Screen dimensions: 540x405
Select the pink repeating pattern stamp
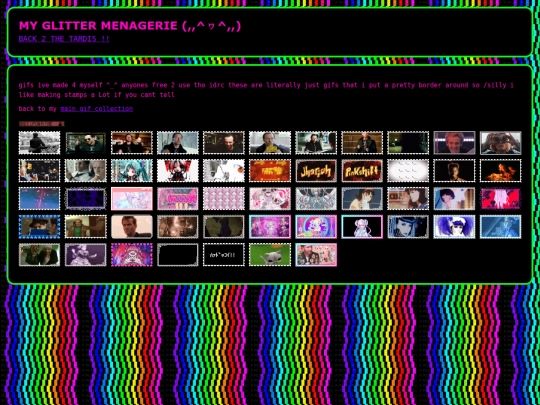[224, 199]
